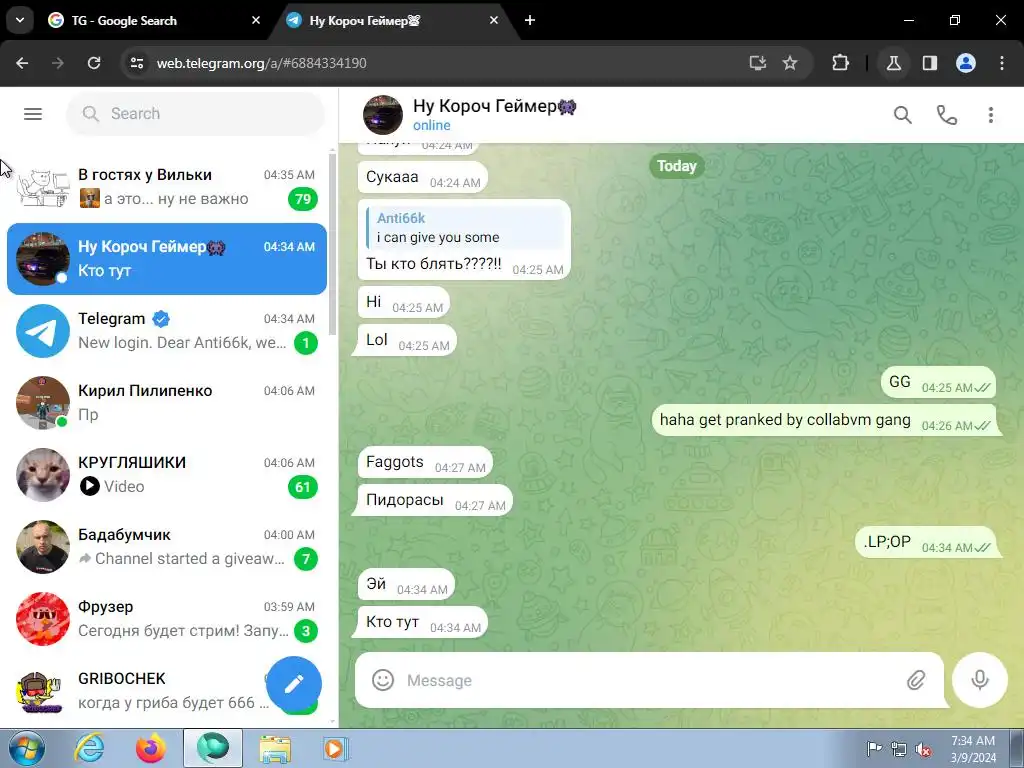Record a voice message with microphone button
1024x768 pixels.
coord(980,680)
